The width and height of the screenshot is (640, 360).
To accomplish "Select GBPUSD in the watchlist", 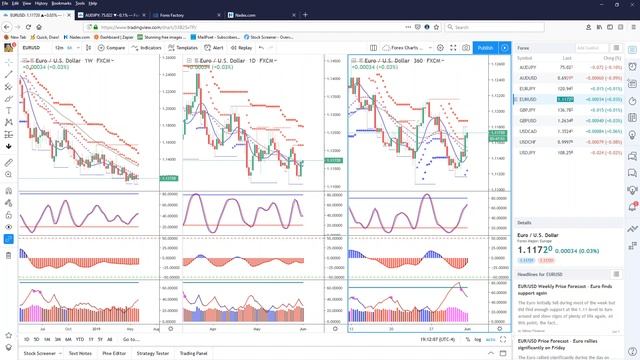I will pyautogui.click(x=568, y=121).
